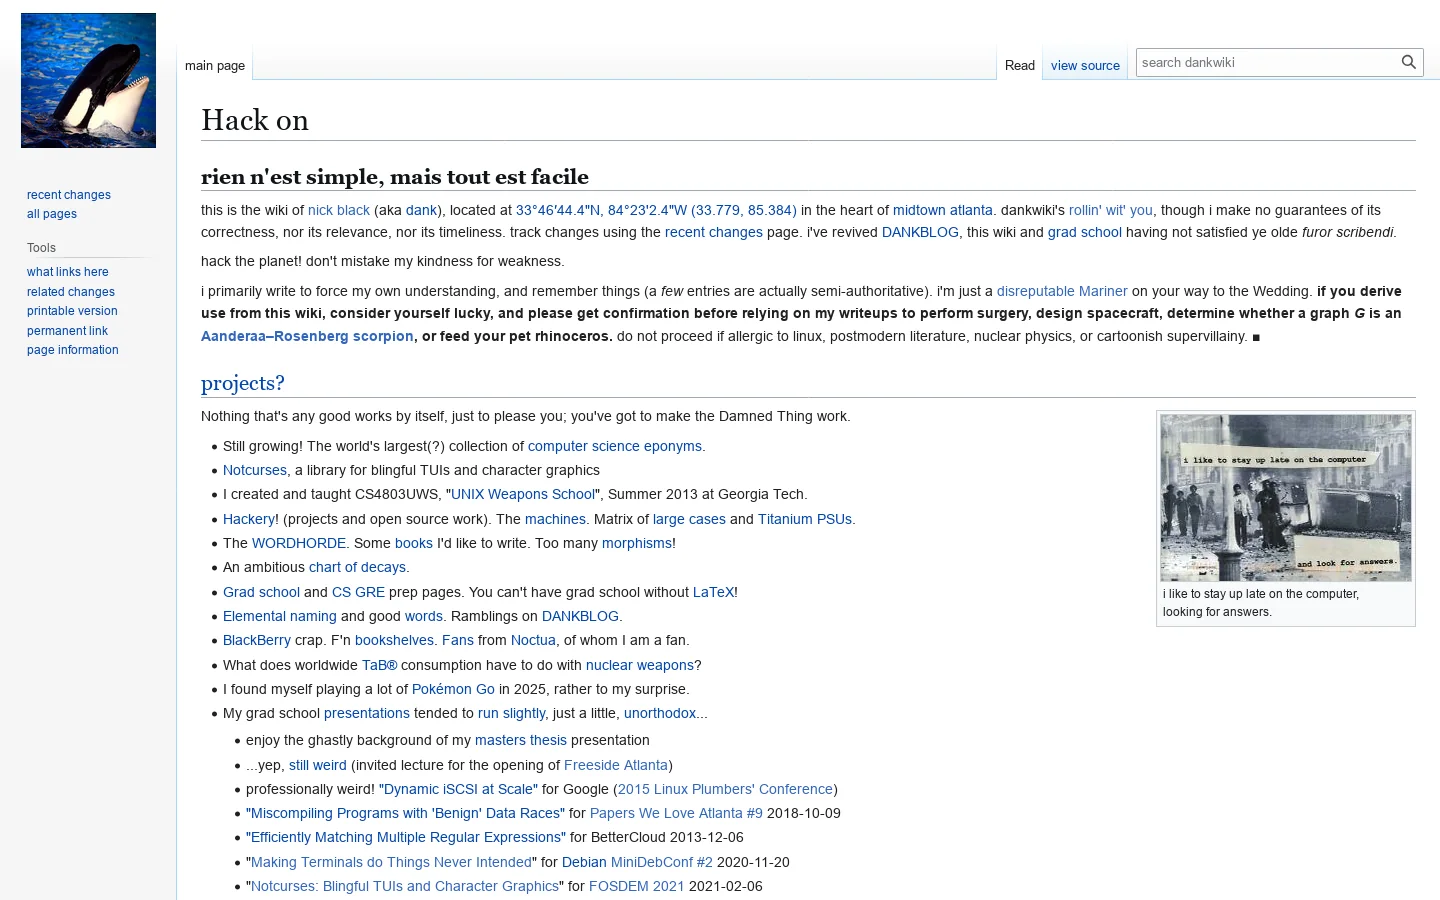Switch to the 'view source' tab
The width and height of the screenshot is (1440, 900).
1085,65
